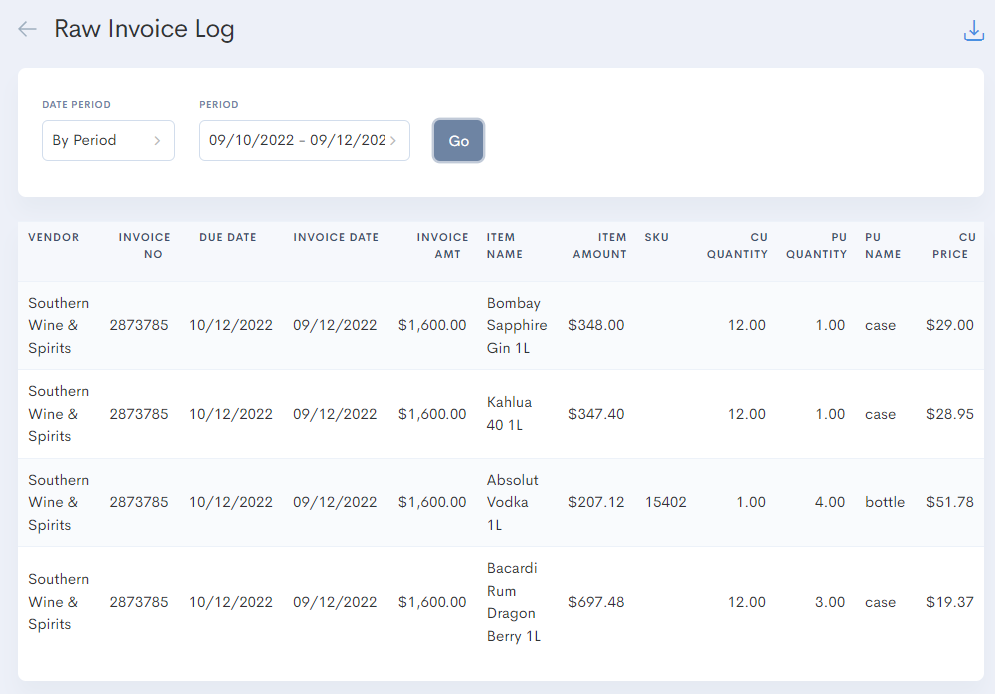Open the By Period date dropdown
This screenshot has width=995, height=694.
coord(108,141)
